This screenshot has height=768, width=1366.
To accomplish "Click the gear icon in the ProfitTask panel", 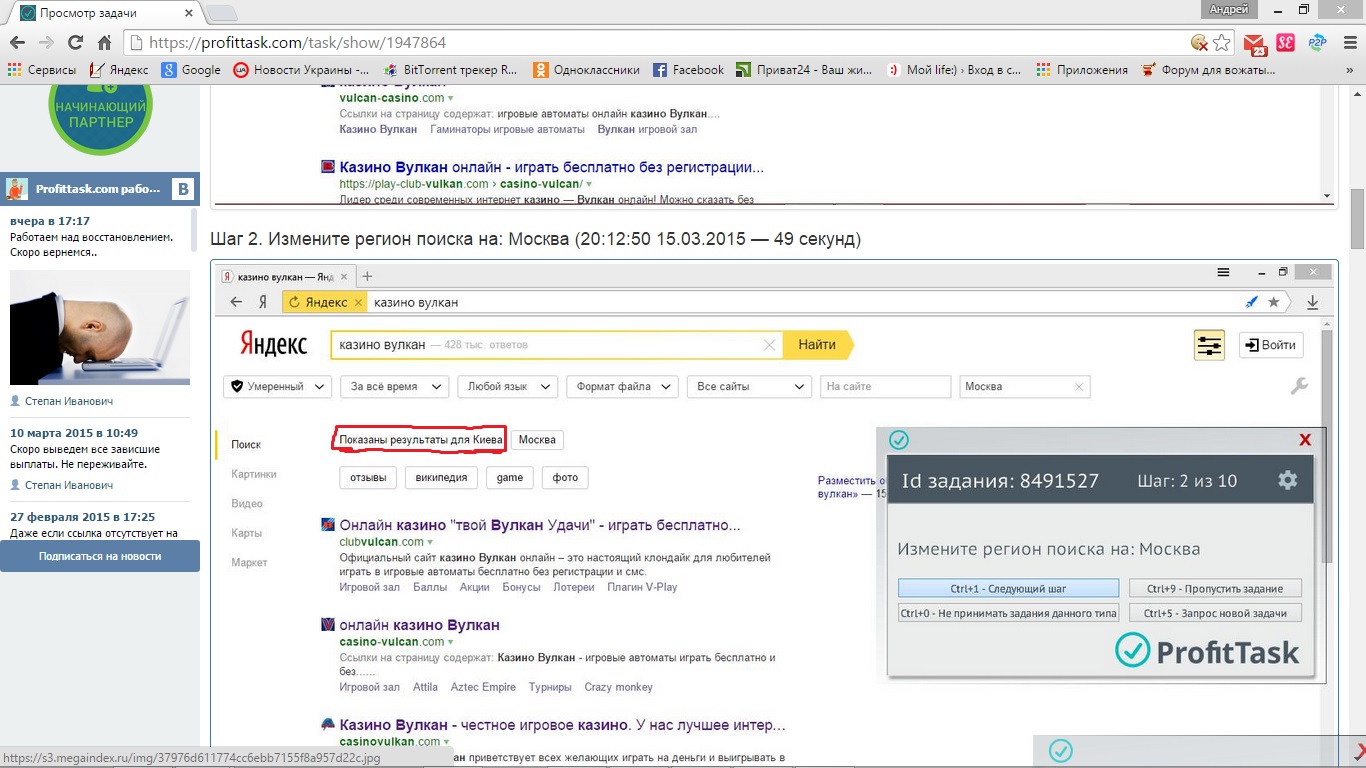I will point(1287,480).
